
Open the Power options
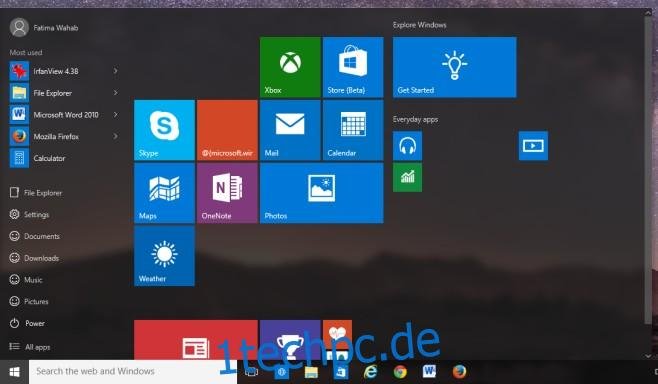[x=27, y=324]
